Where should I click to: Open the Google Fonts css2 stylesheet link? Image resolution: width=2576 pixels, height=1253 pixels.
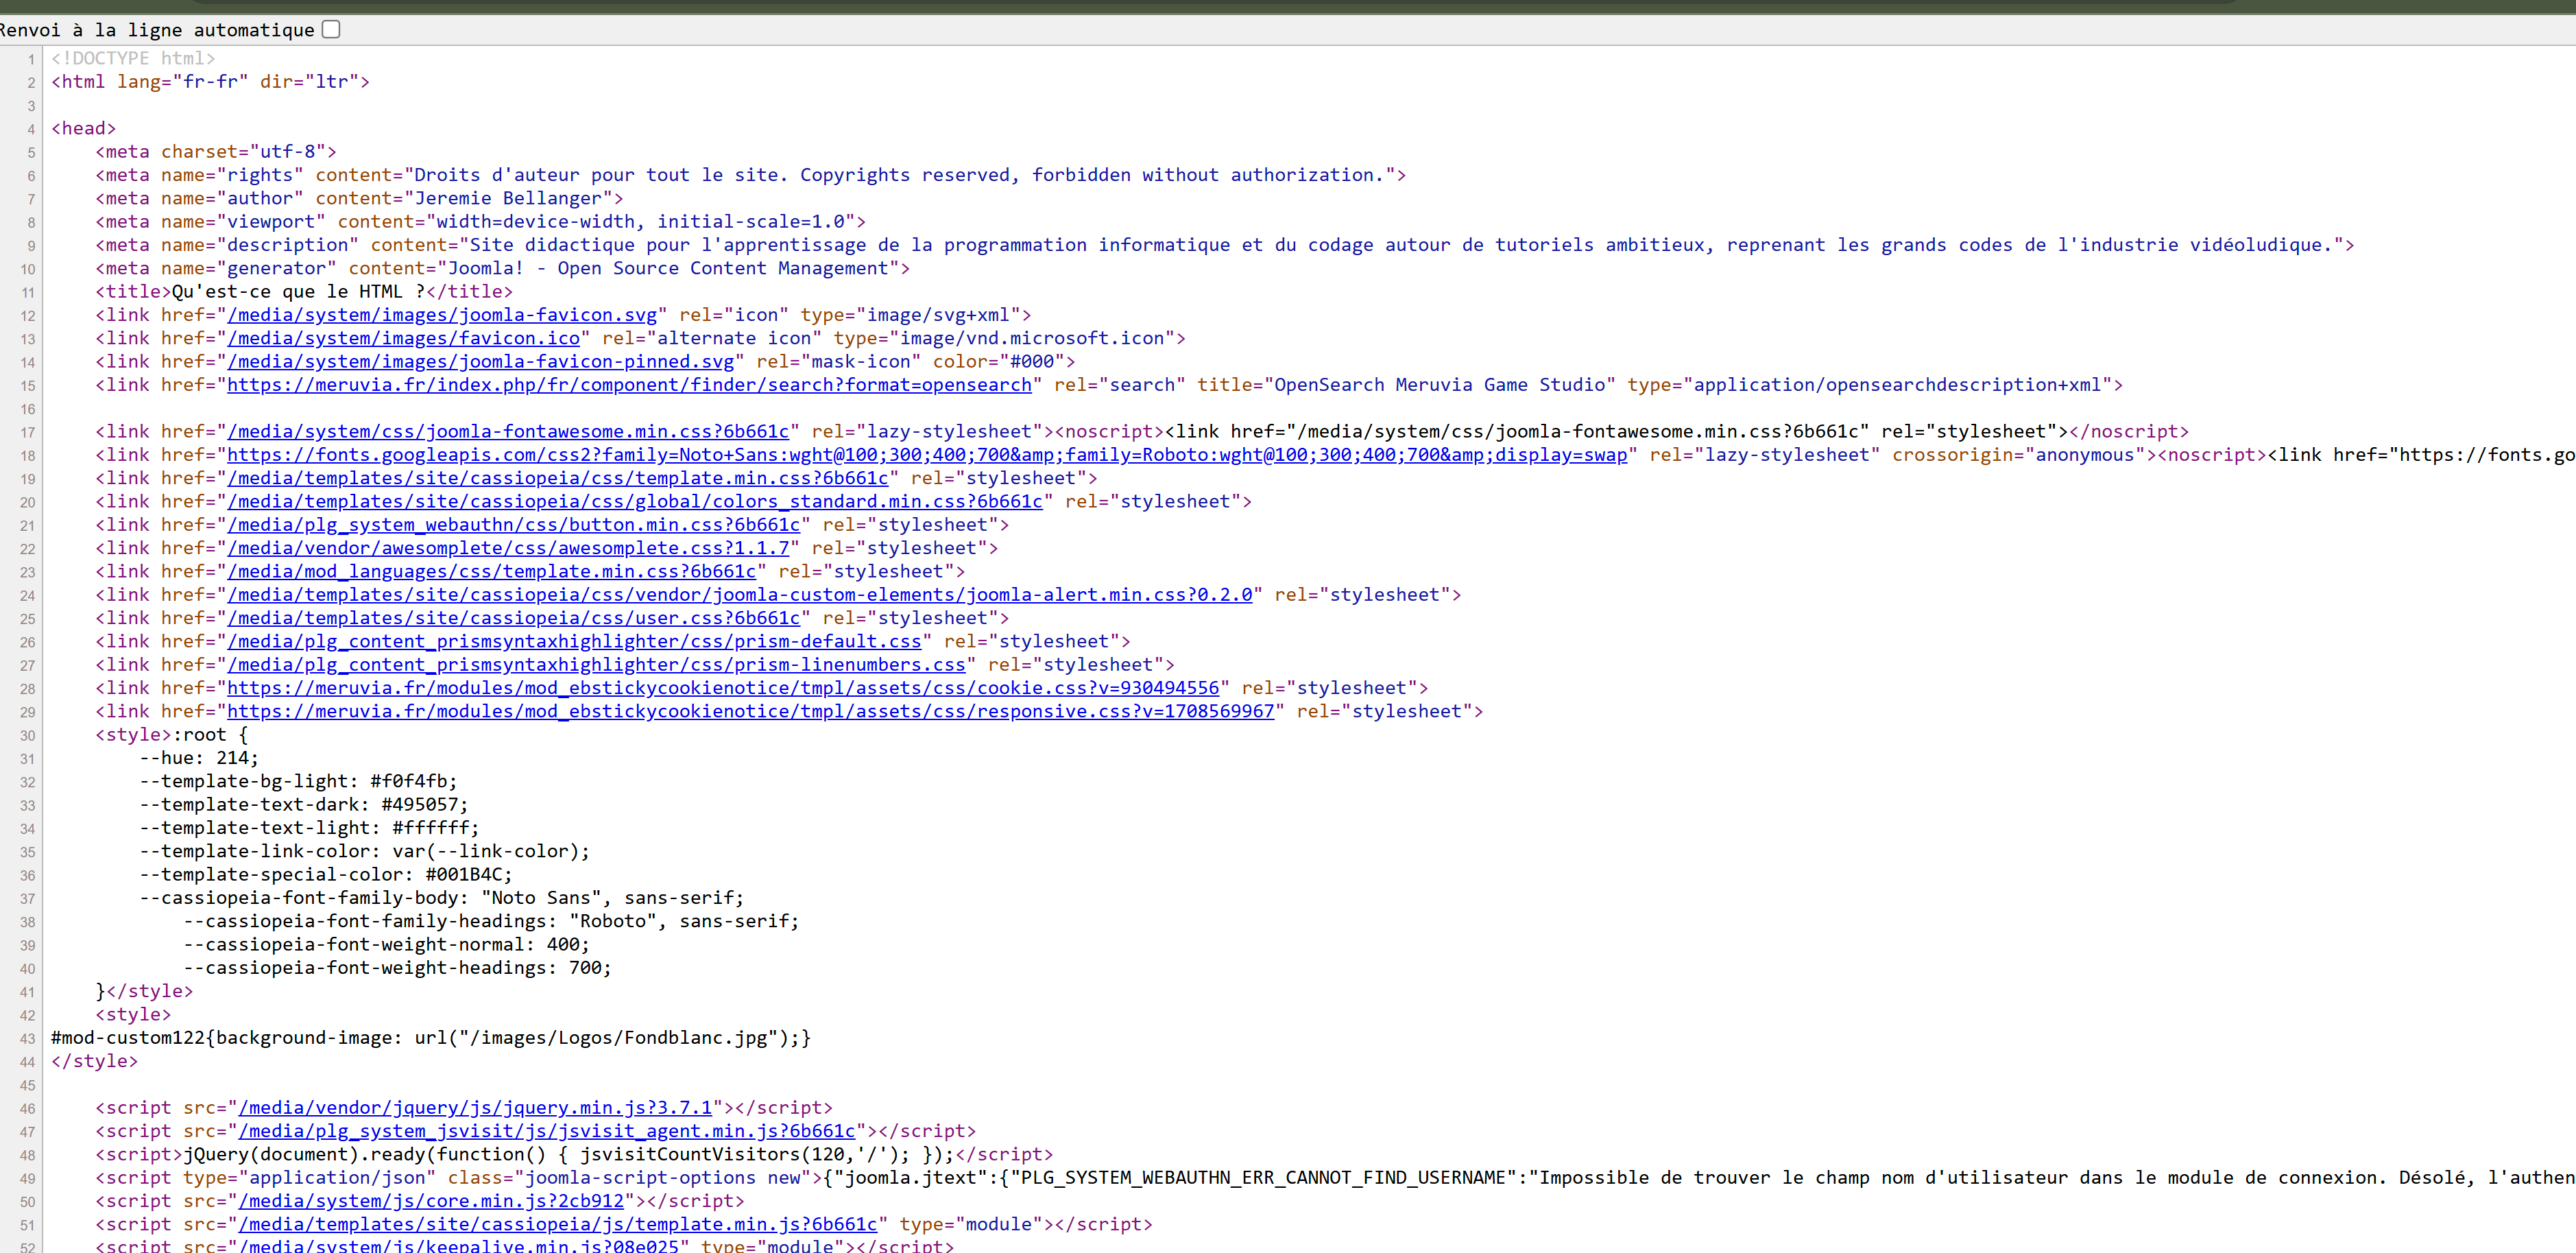(x=926, y=455)
